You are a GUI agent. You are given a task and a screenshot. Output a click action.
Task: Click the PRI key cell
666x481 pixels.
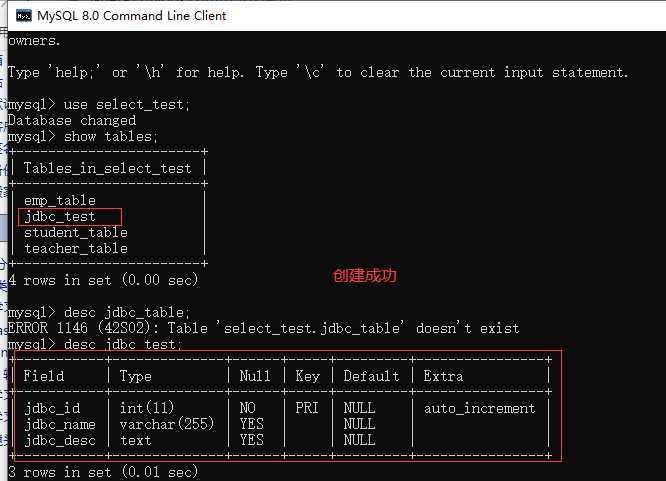307,408
